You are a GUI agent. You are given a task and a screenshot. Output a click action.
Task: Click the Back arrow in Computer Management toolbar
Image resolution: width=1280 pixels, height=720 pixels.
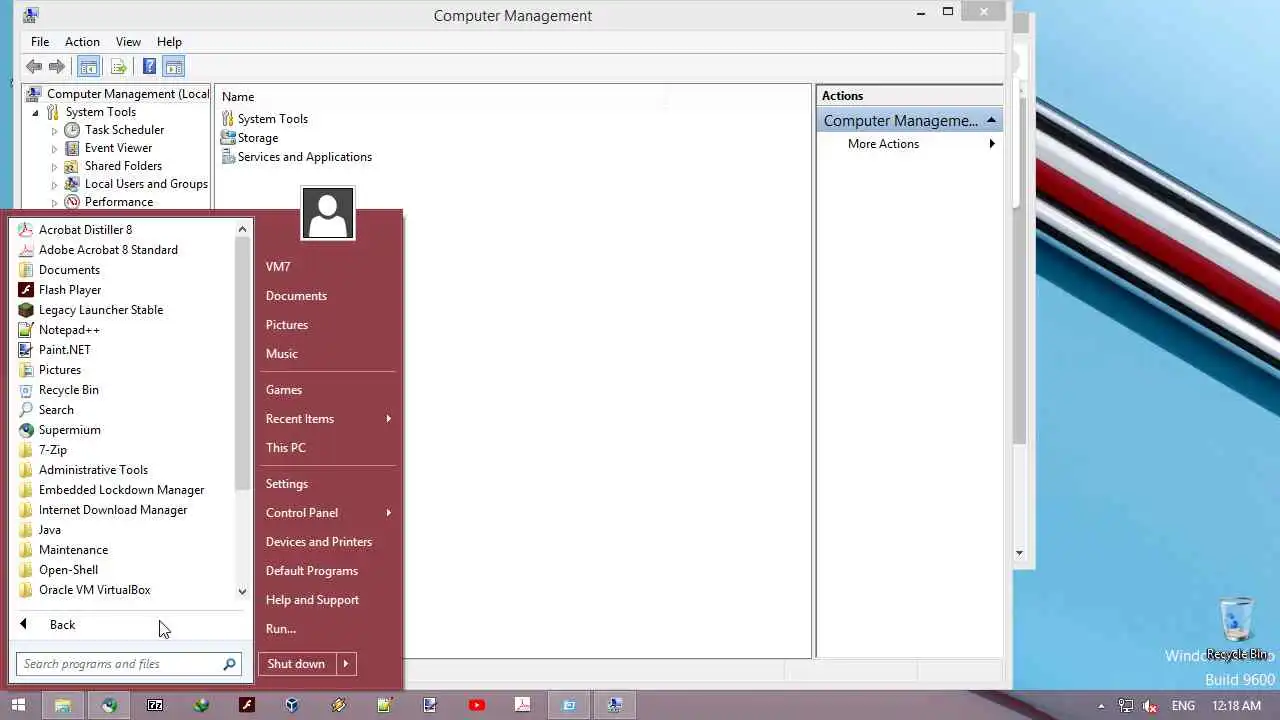tap(34, 67)
